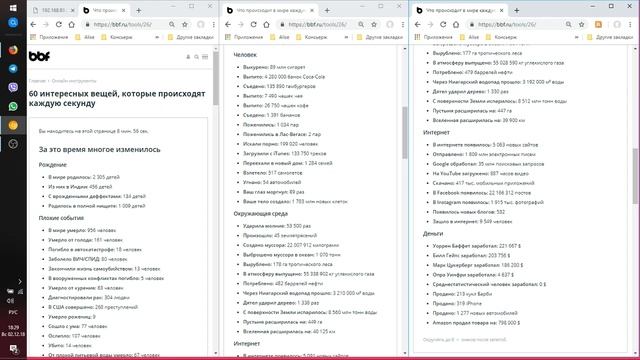Viewport: 640px width, 360px height.
Task: Click the middle window's vertical scrollbar thumb
Action: pyautogui.click(x=405, y=133)
